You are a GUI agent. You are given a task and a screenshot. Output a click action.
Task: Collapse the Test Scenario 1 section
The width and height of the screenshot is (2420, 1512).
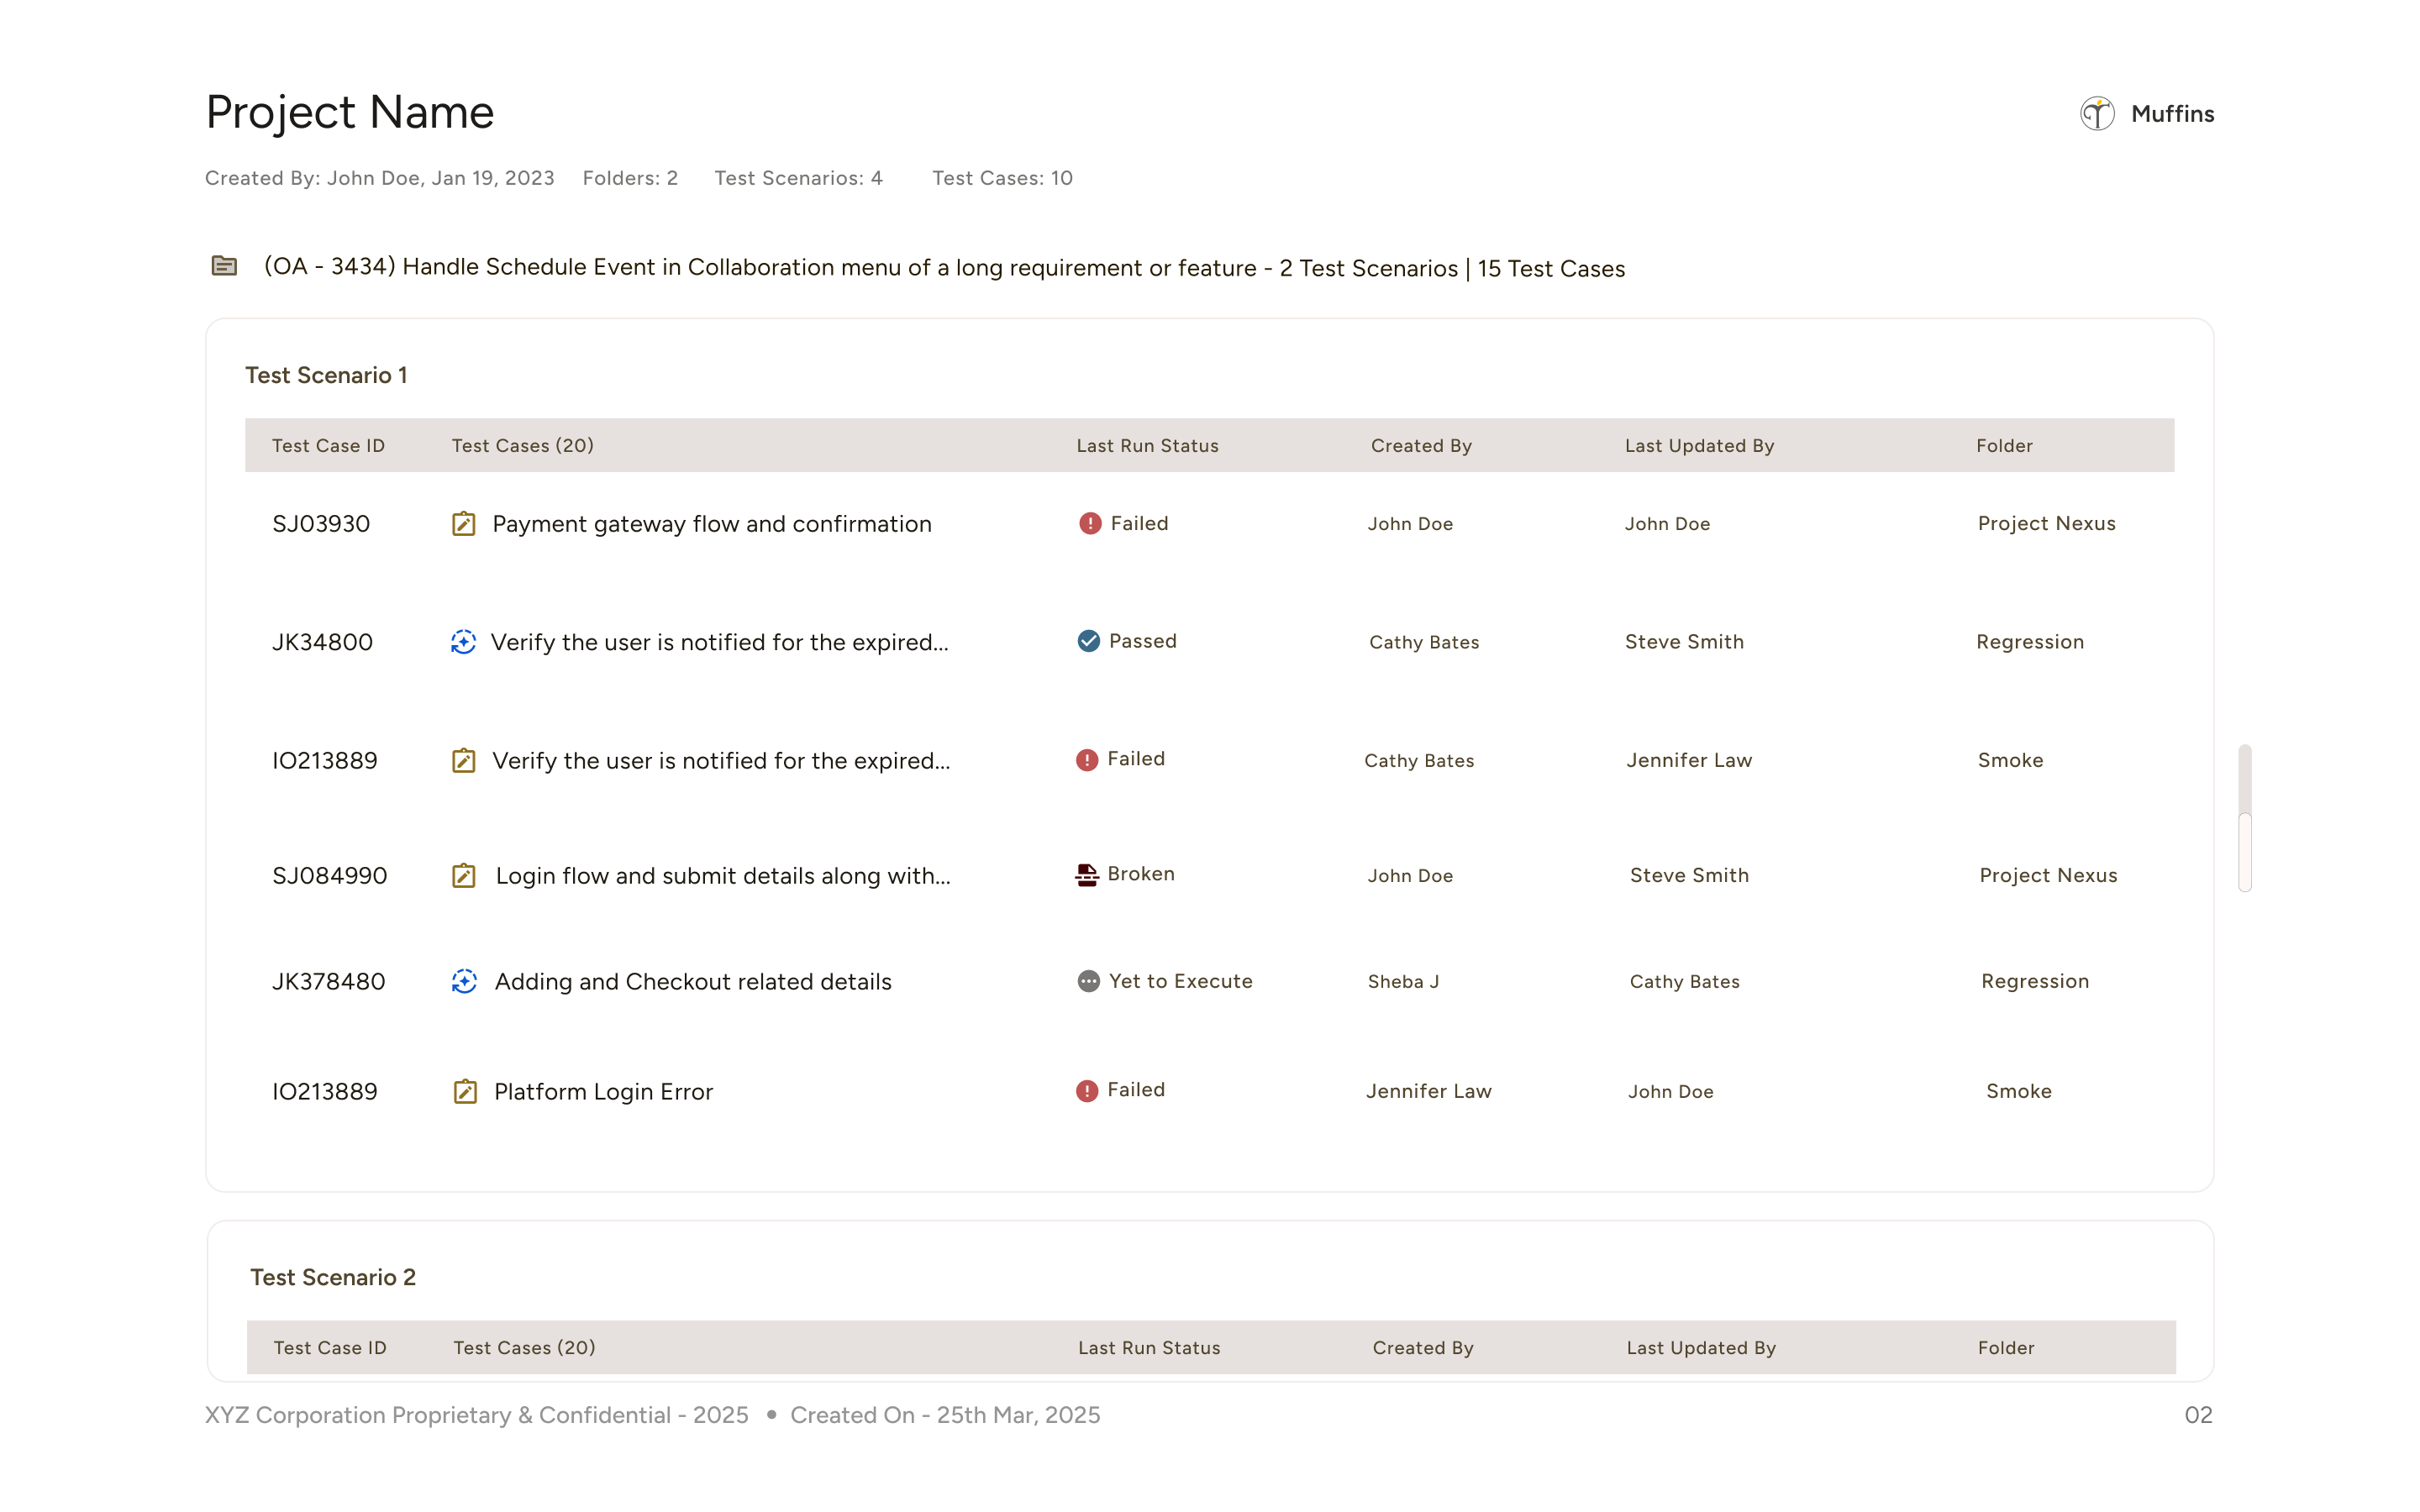click(327, 375)
